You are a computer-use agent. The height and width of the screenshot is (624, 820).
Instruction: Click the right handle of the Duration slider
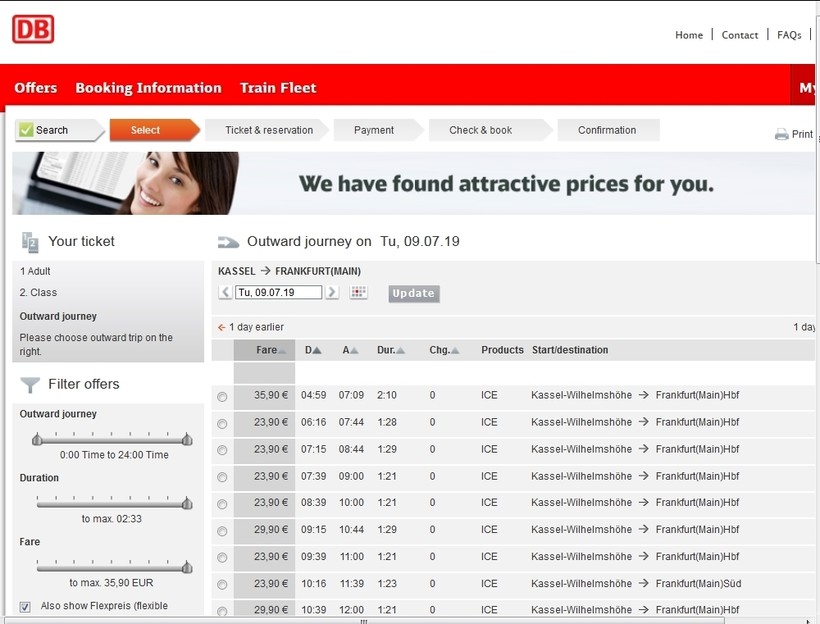(187, 504)
